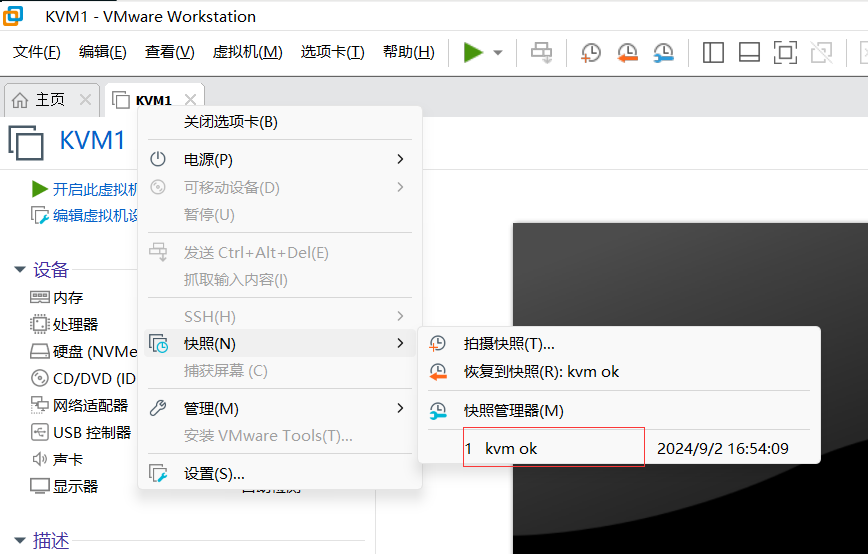868x554 pixels.
Task: Open the 帮助(H) menu
Action: [x=409, y=52]
